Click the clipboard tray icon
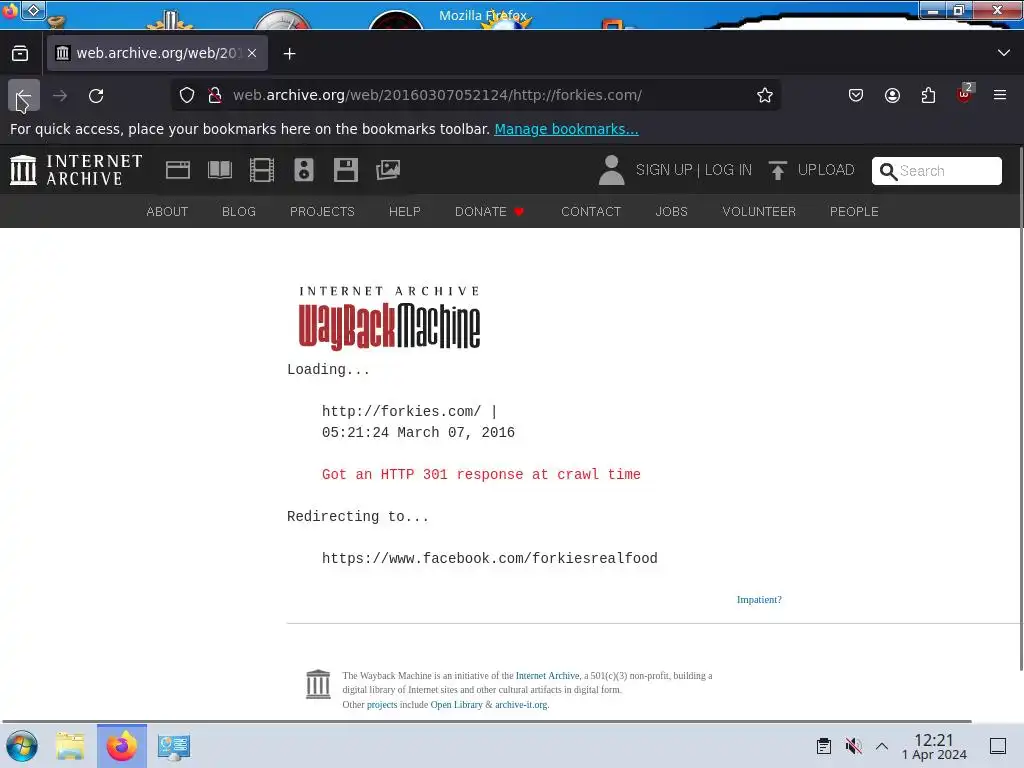 [824, 746]
